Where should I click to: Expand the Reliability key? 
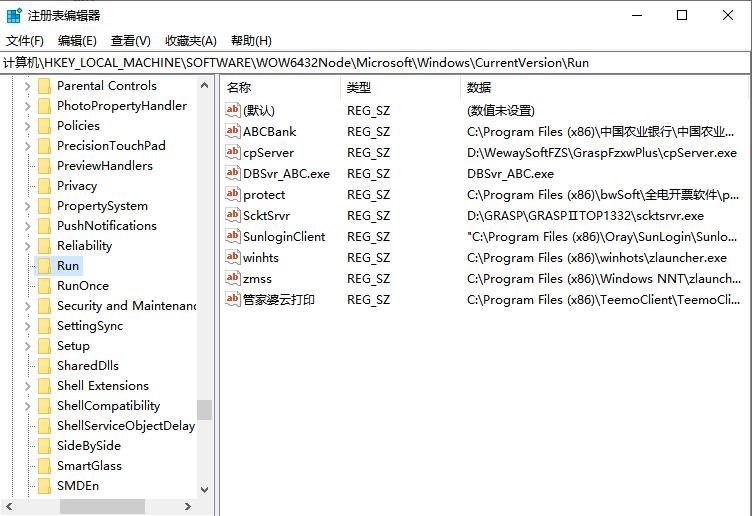point(27,246)
